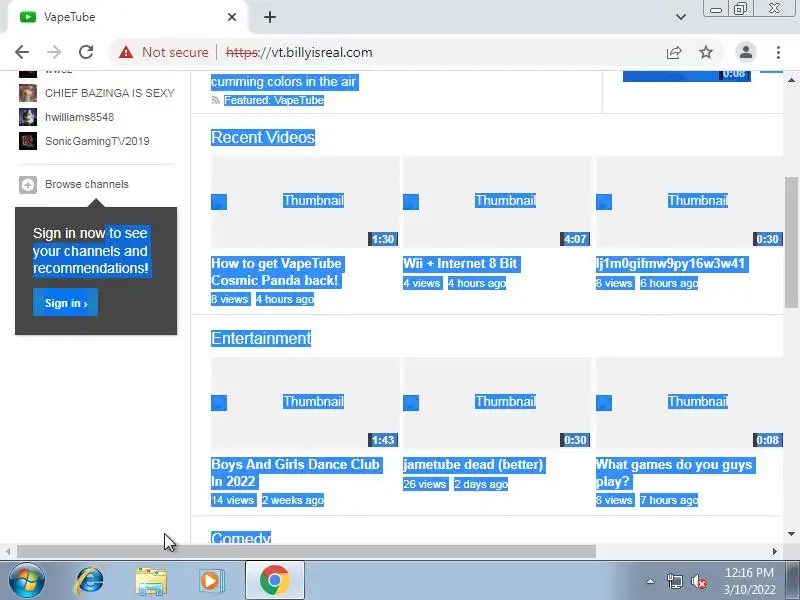
Task: Click the horizontal scrollbar thumb
Action: pyautogui.click(x=306, y=552)
